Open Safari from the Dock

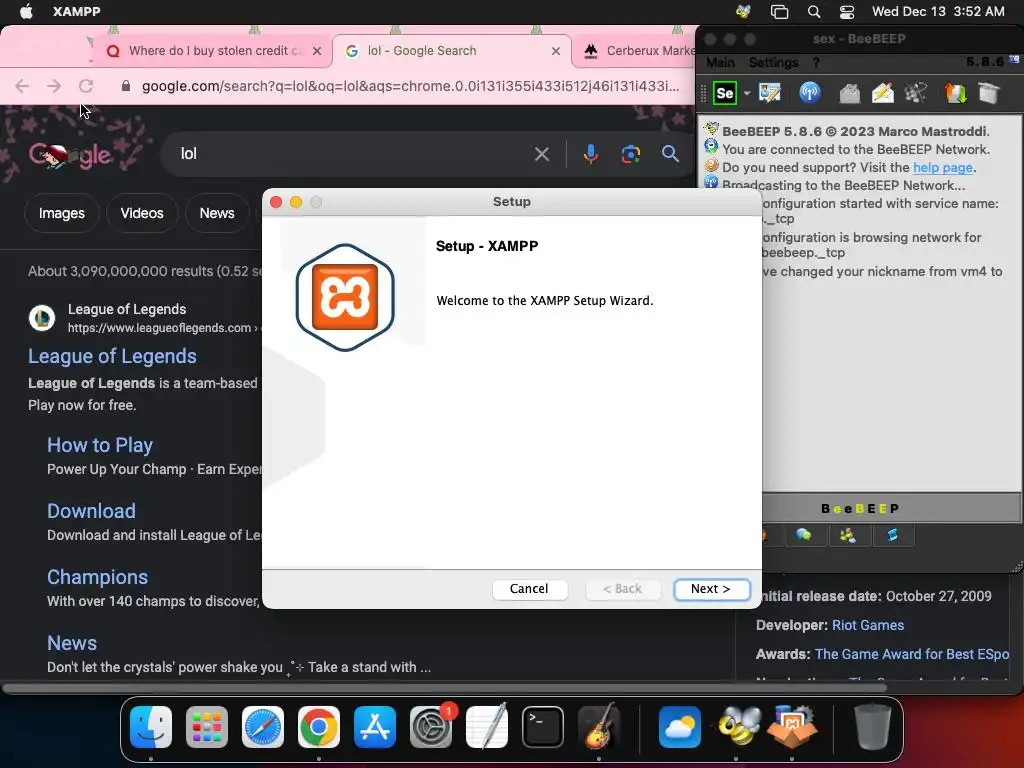click(263, 727)
